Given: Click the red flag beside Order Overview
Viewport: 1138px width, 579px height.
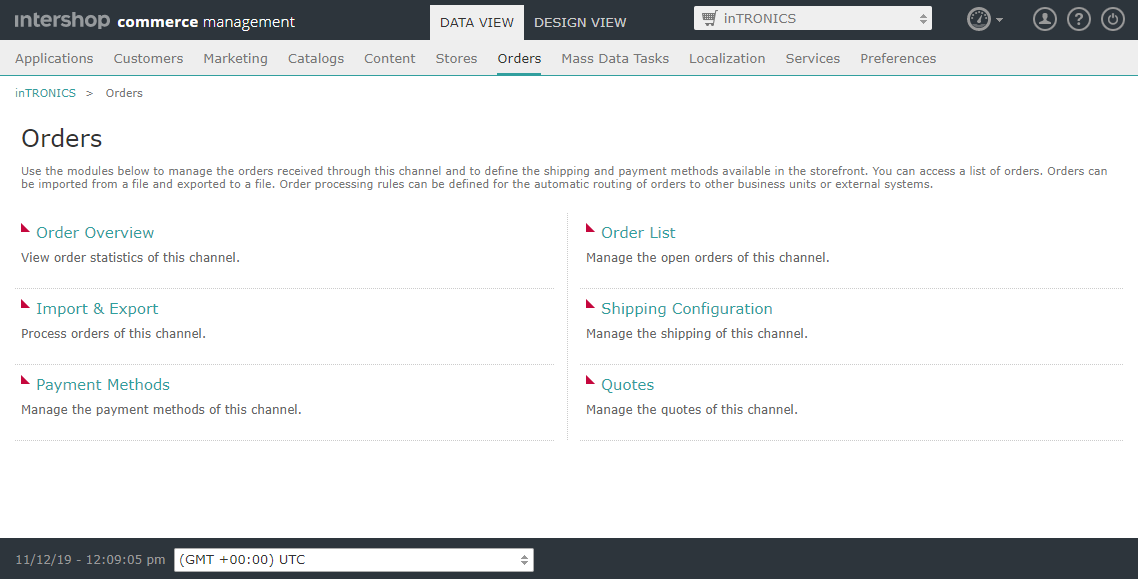Looking at the screenshot, I should click(x=27, y=227).
